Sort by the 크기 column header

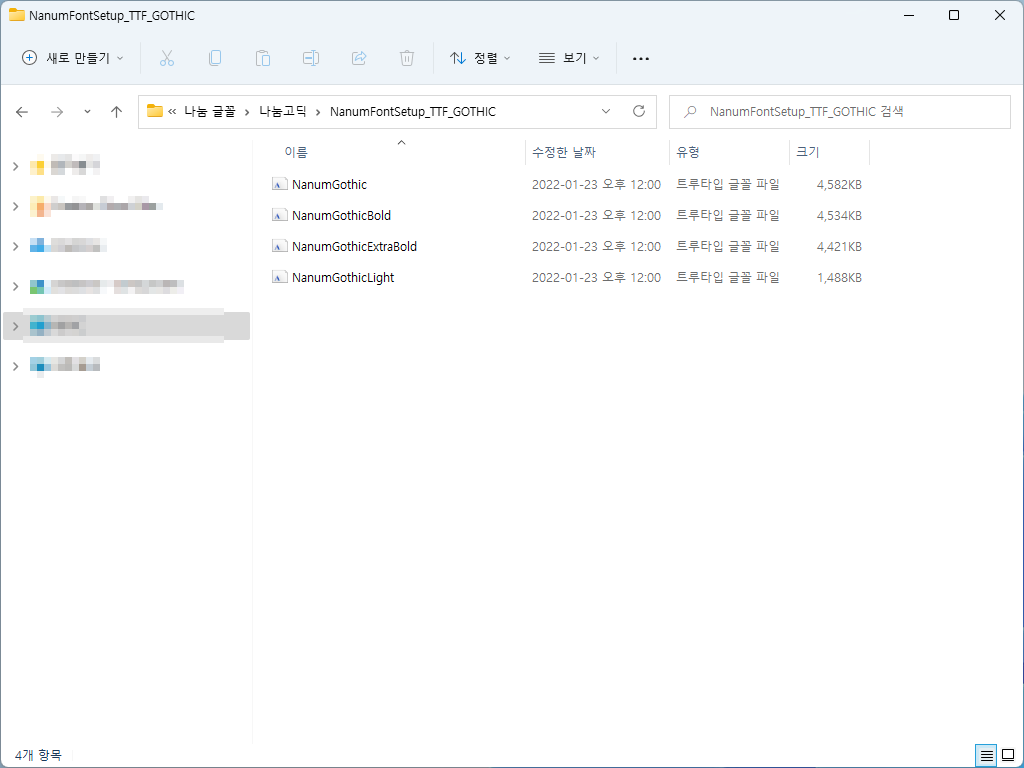click(x=807, y=152)
